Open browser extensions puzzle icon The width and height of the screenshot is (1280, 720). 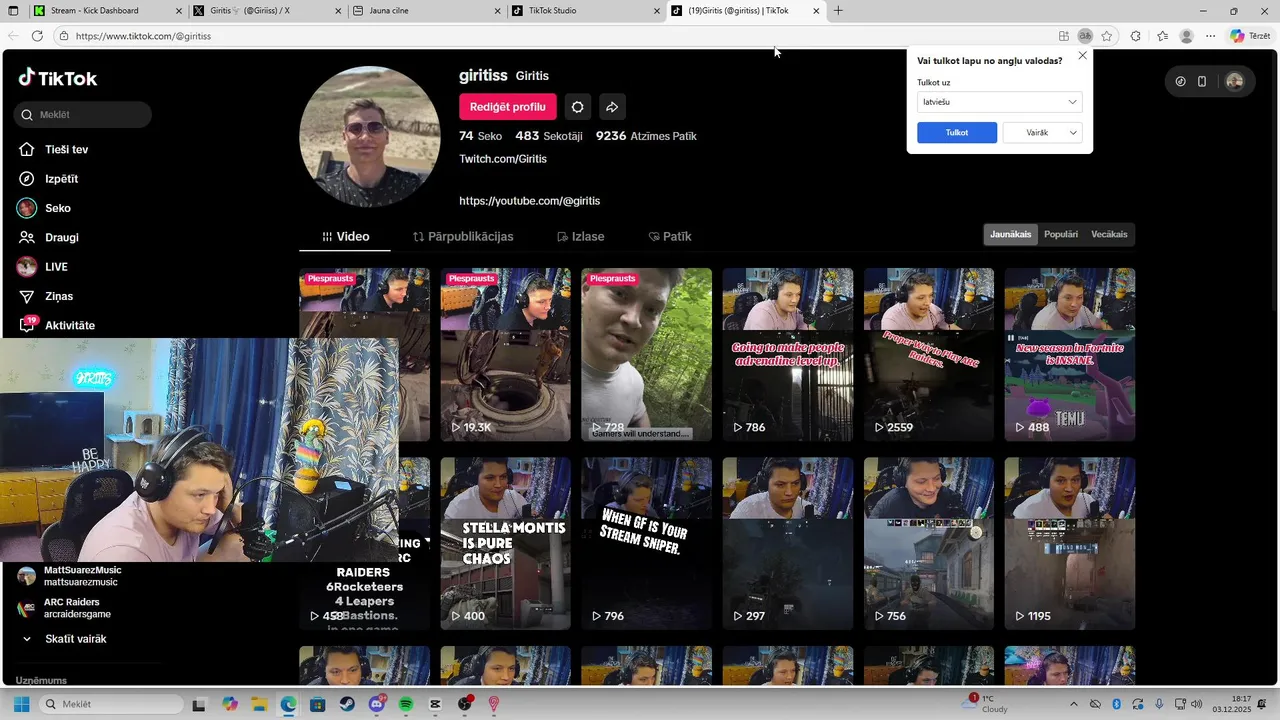coord(1136,36)
